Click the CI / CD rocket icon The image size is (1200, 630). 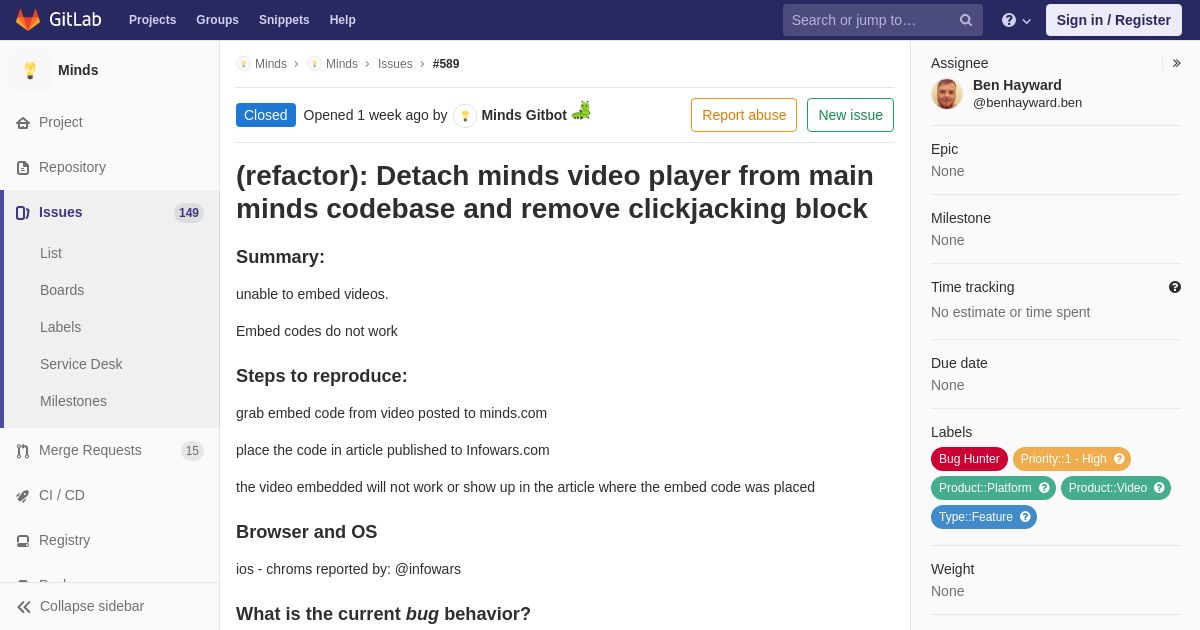(x=22, y=496)
